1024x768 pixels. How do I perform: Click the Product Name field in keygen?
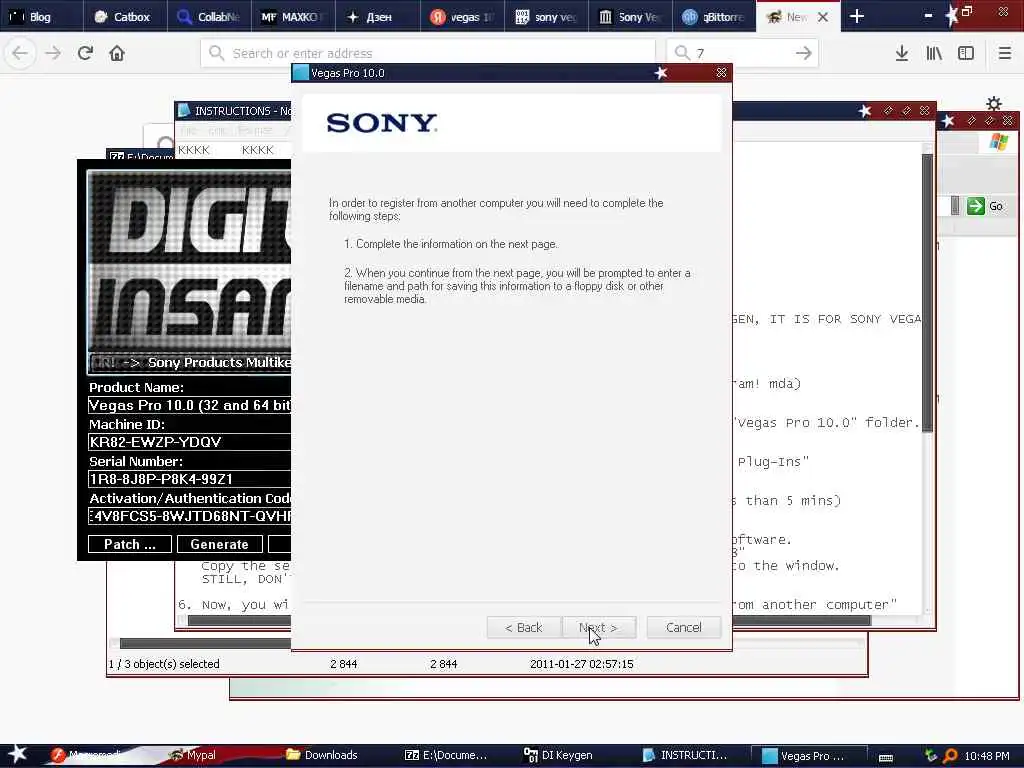coord(189,406)
